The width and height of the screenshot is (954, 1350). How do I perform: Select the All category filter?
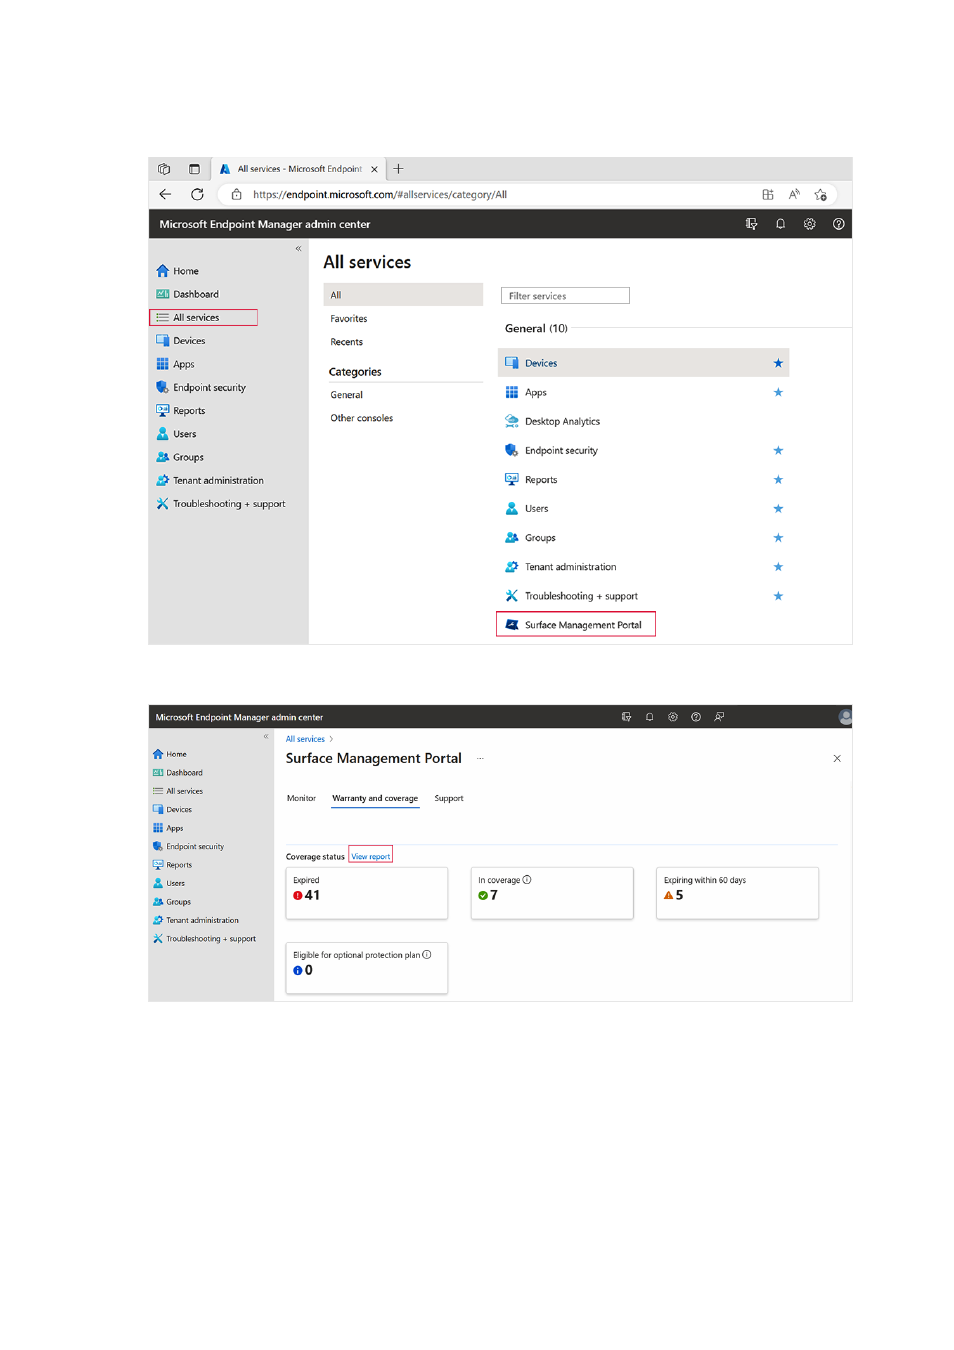(403, 295)
